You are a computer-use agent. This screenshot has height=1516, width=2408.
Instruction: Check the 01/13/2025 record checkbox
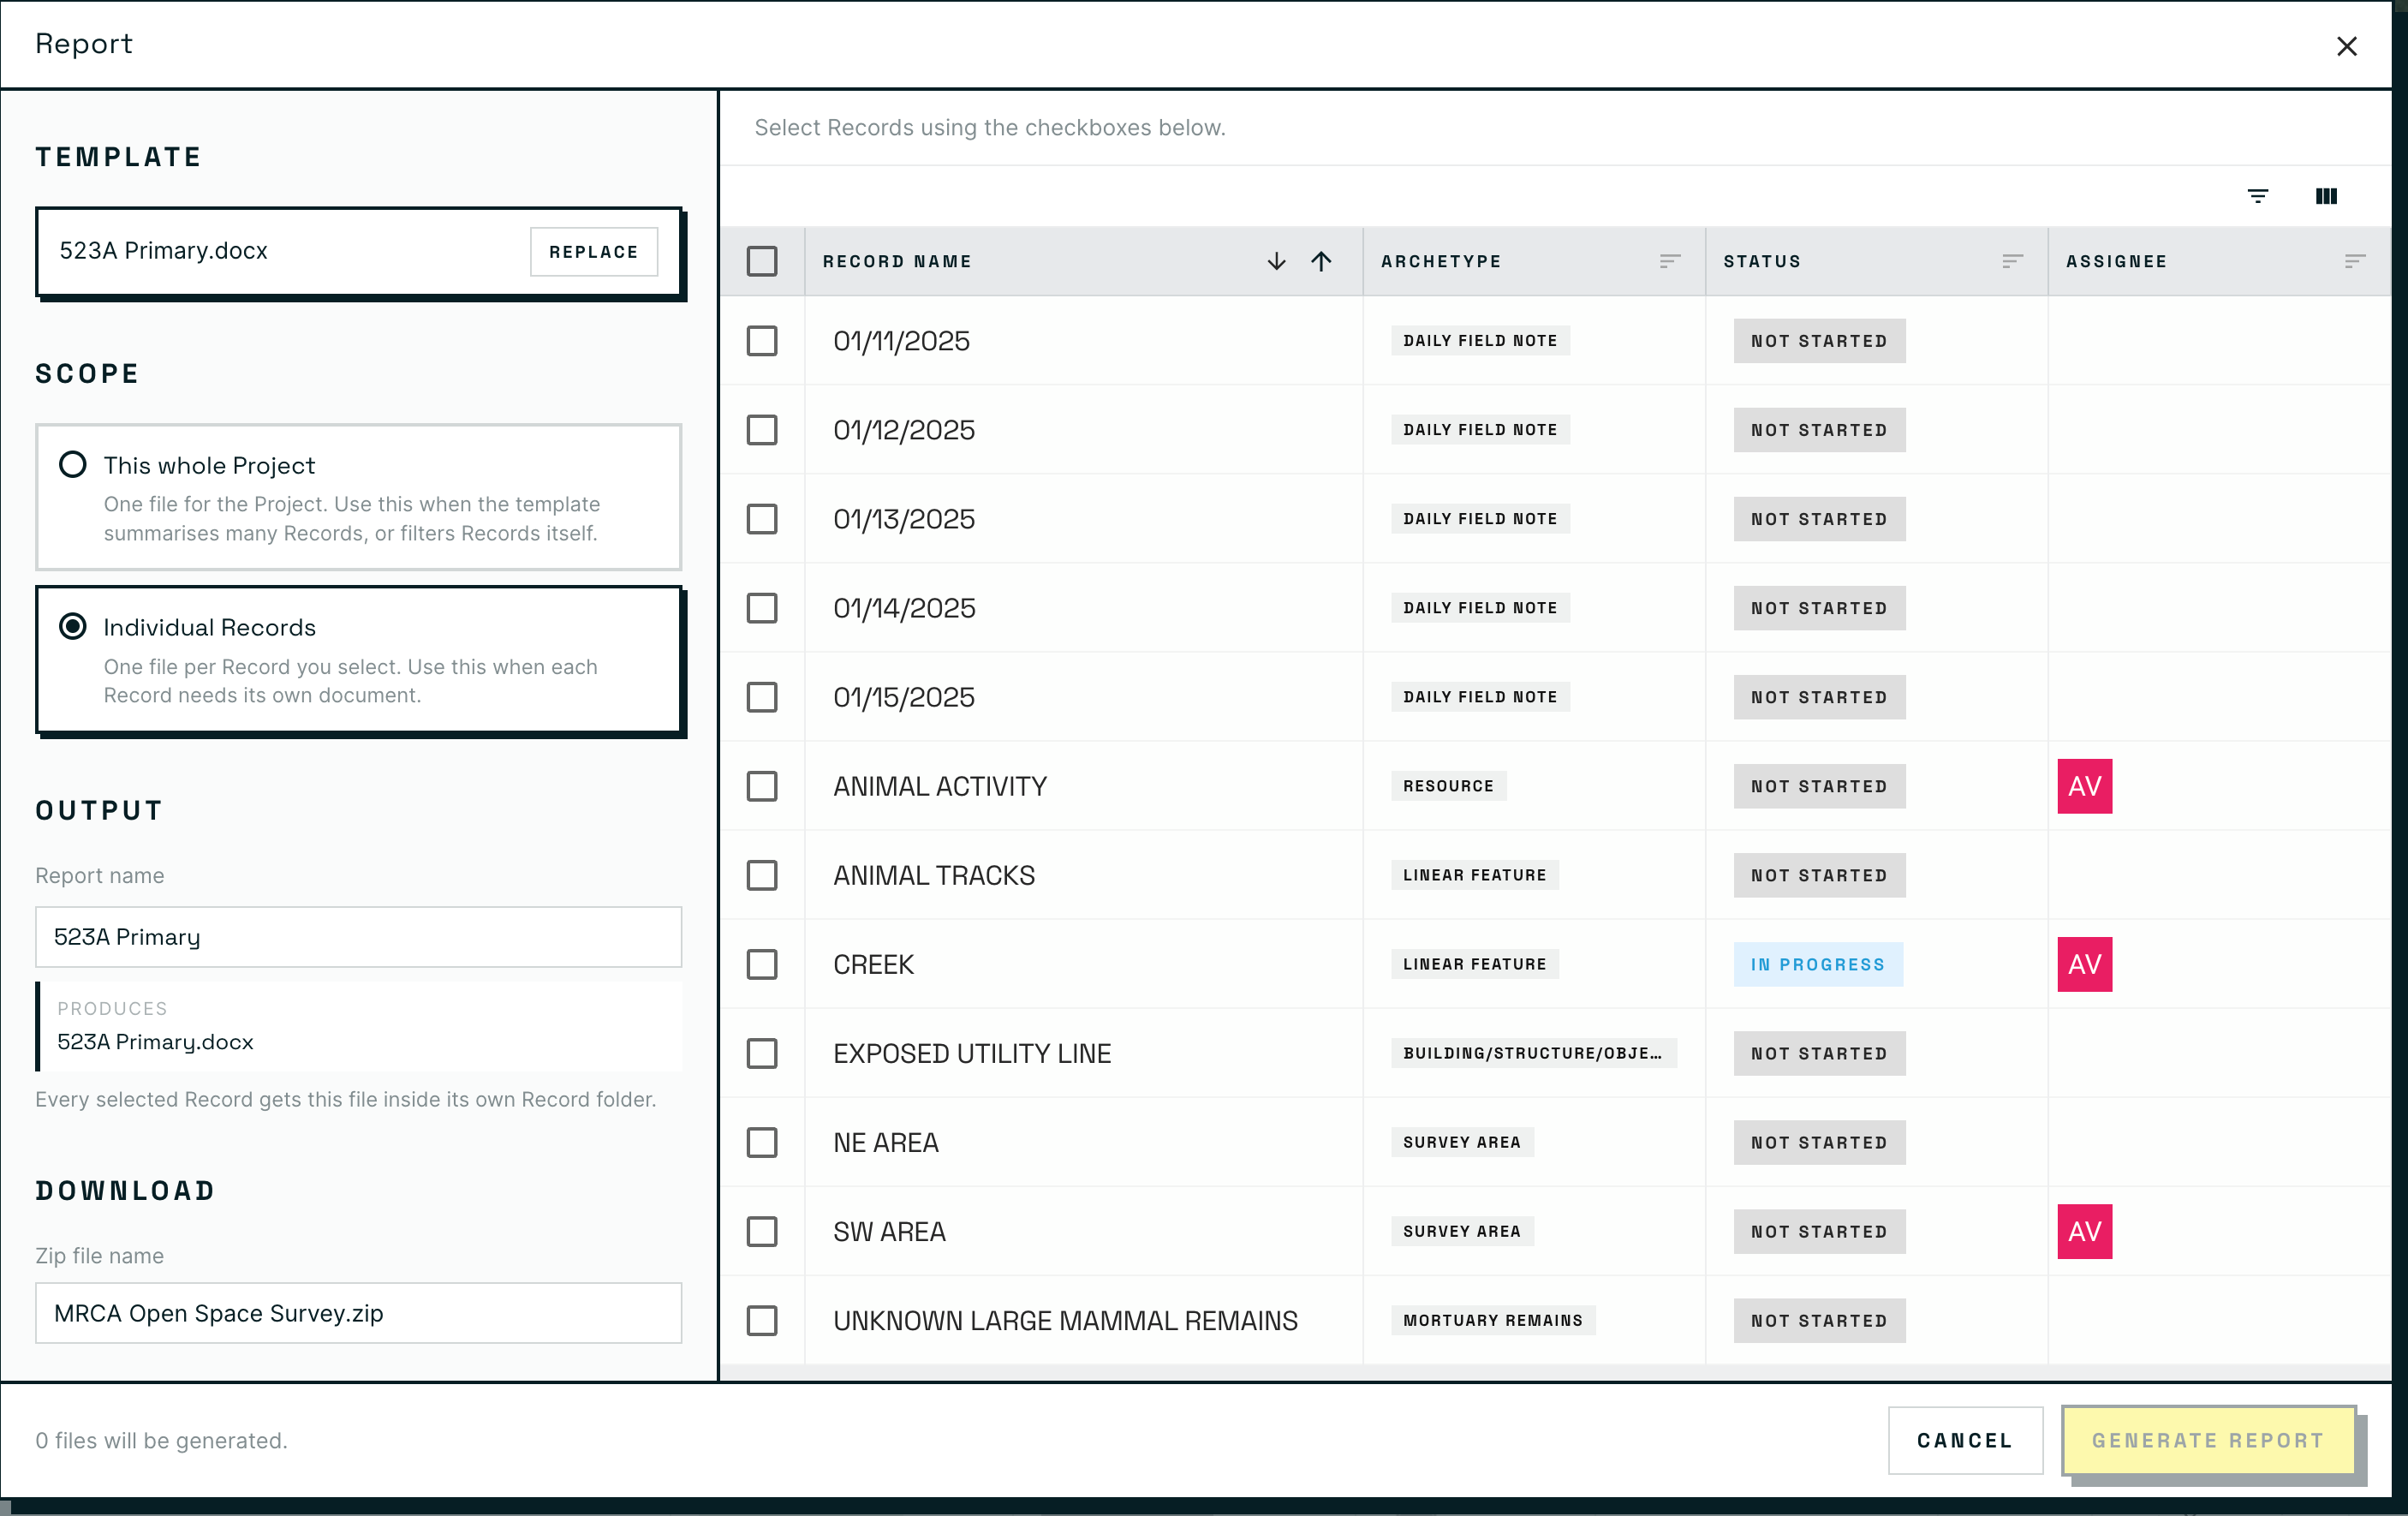(x=762, y=519)
